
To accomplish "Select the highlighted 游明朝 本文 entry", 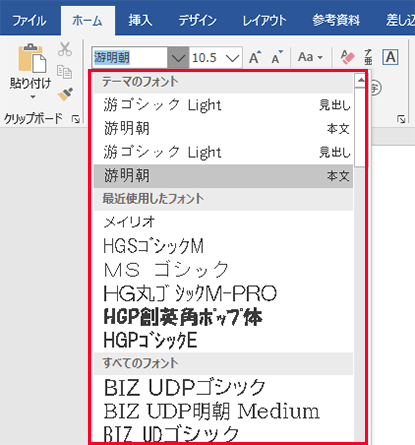I will (x=223, y=176).
